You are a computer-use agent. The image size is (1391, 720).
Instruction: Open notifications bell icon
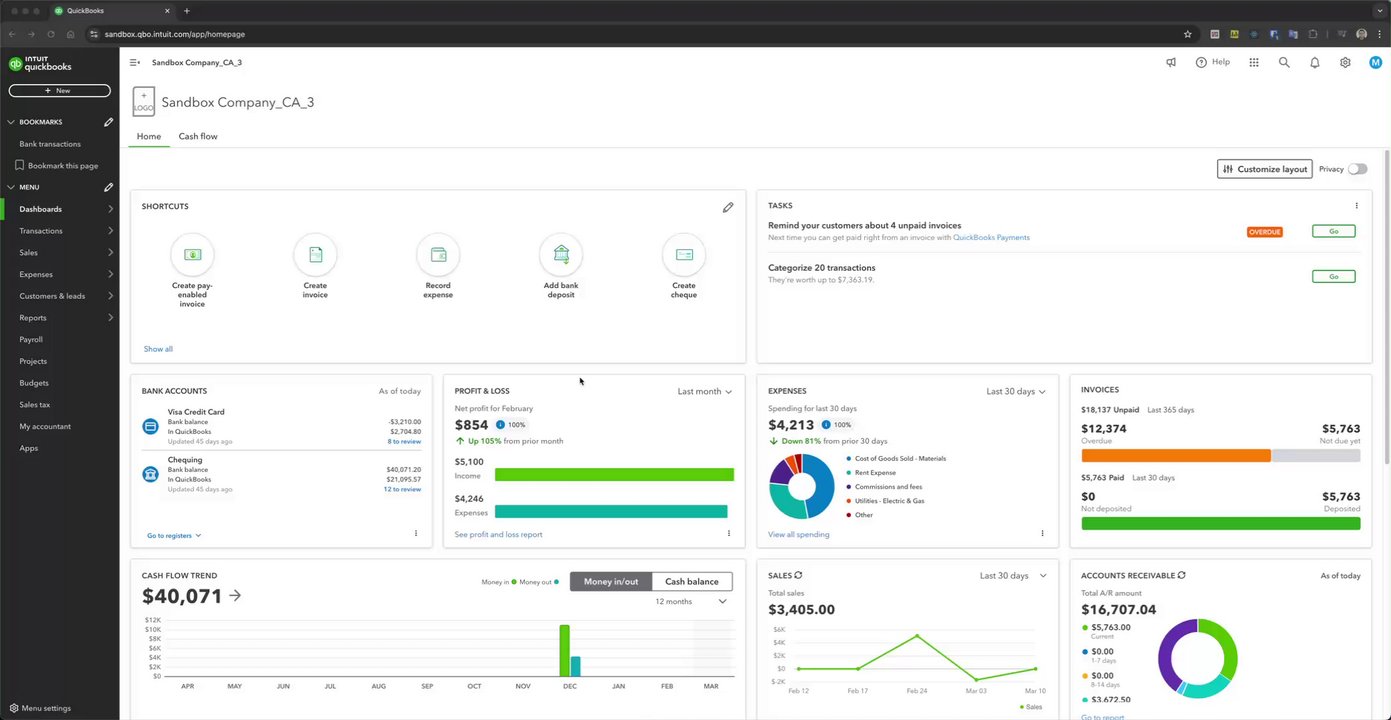[1315, 62]
